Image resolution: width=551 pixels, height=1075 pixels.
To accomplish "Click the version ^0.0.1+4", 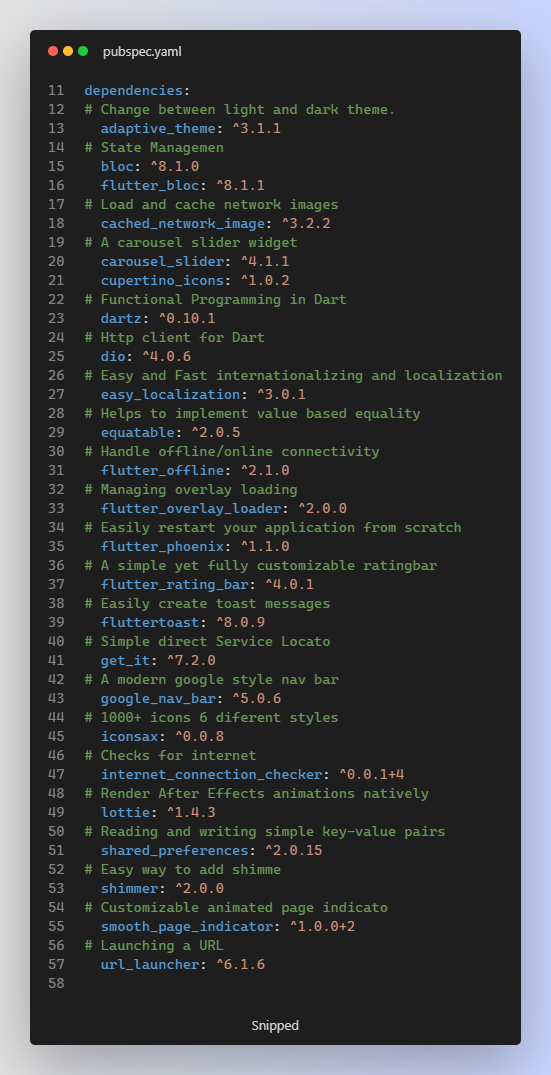I will [371, 775].
